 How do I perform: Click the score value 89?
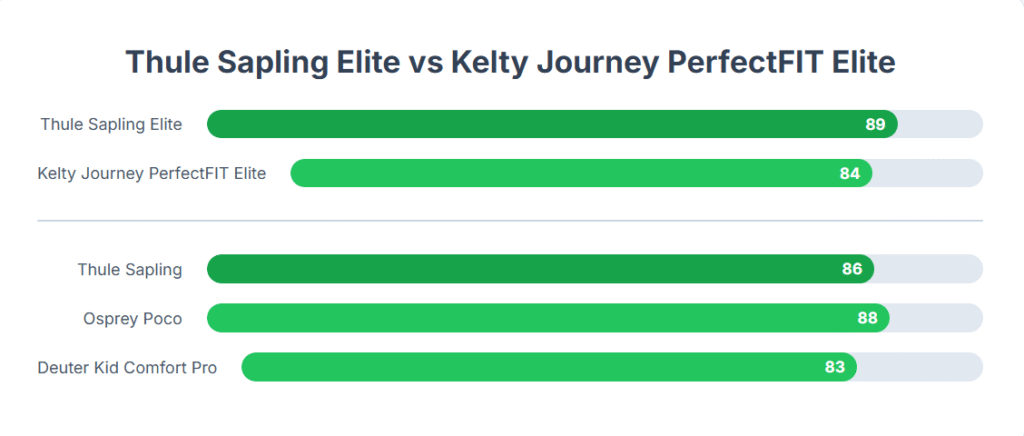tap(875, 125)
